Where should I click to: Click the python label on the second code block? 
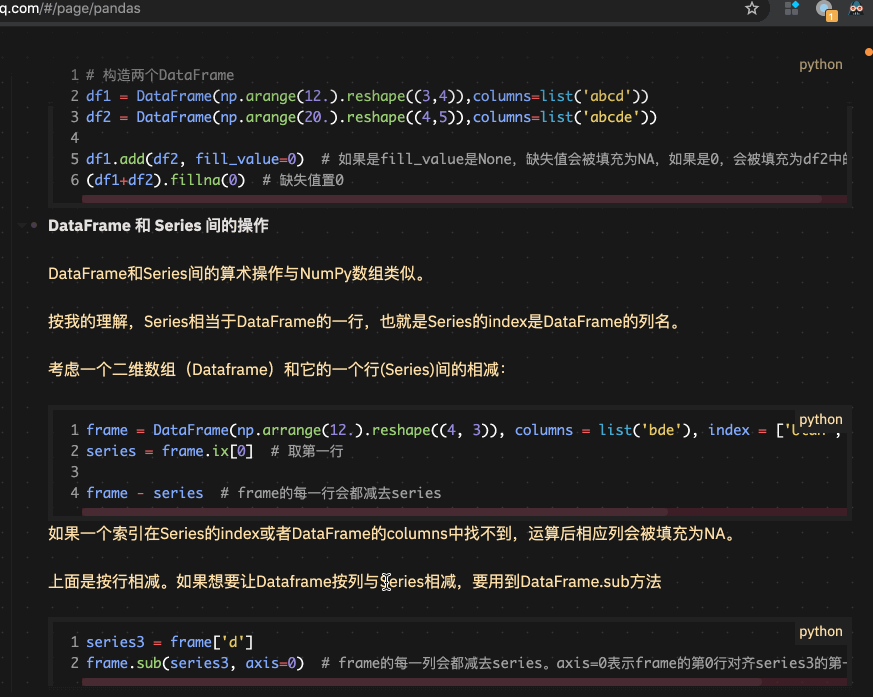820,419
